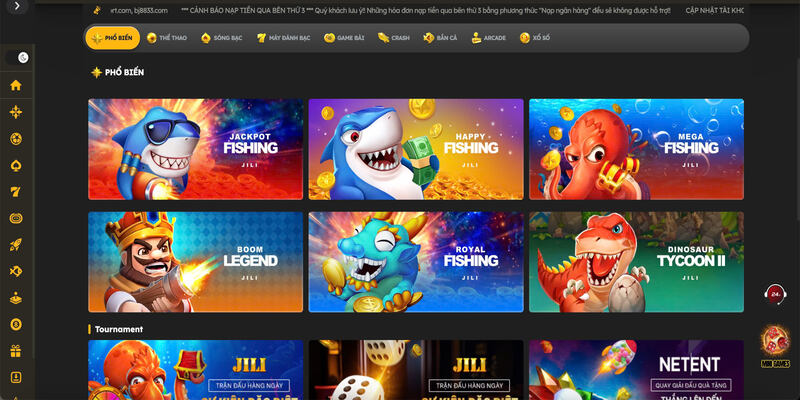Open Fishing fish icon in sidebar
Image resolution: width=800 pixels, height=400 pixels.
16,271
